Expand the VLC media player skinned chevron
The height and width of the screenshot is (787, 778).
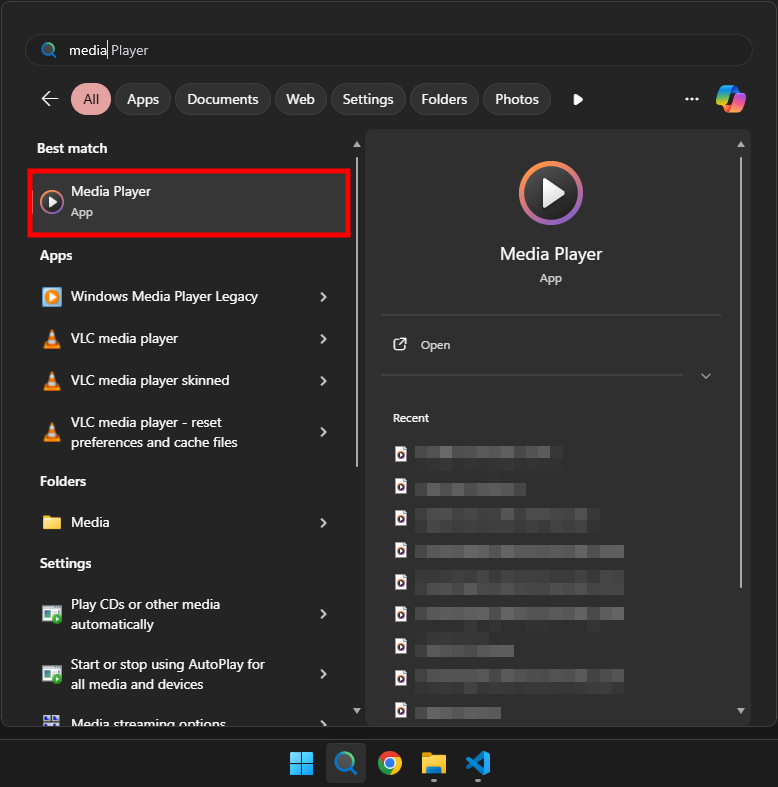[x=324, y=381]
